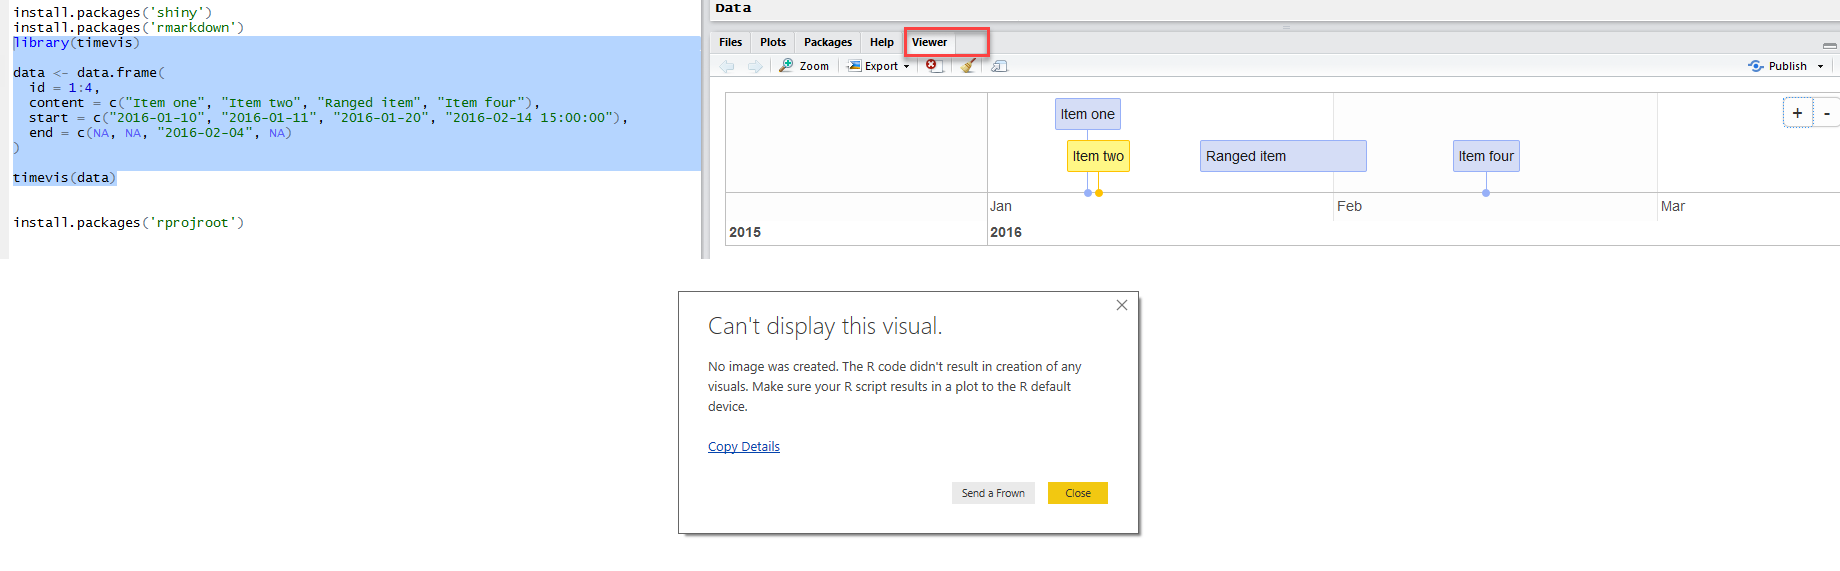Click the Copy Details link
1840x571 pixels.
coord(743,447)
